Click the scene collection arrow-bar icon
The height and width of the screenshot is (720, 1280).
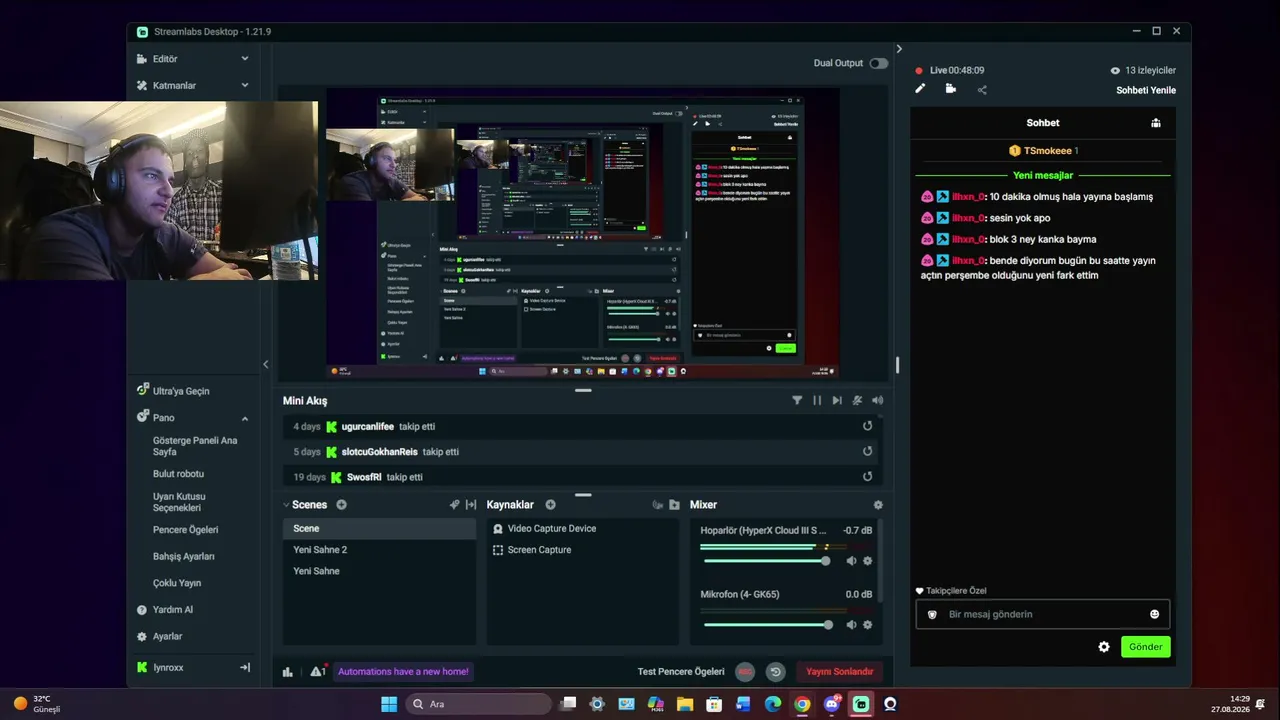[471, 505]
